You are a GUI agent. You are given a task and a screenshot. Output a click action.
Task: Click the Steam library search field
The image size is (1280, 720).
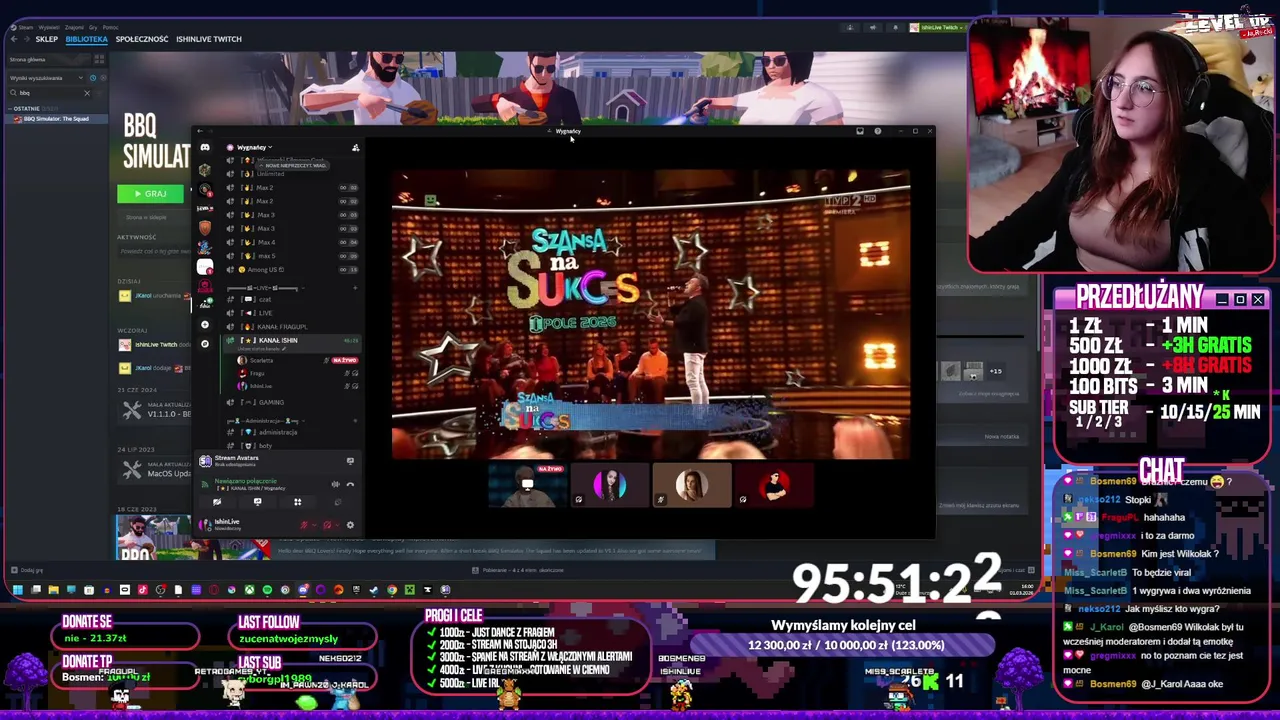click(x=50, y=93)
